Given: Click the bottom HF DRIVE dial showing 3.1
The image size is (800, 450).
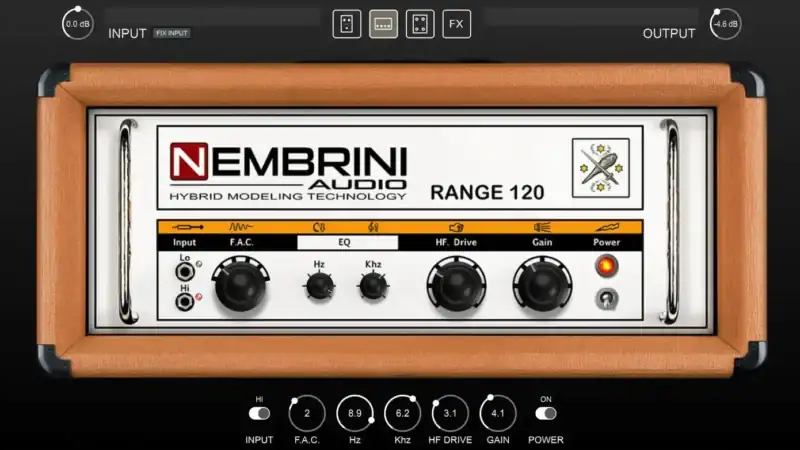Looking at the screenshot, I should (450, 413).
